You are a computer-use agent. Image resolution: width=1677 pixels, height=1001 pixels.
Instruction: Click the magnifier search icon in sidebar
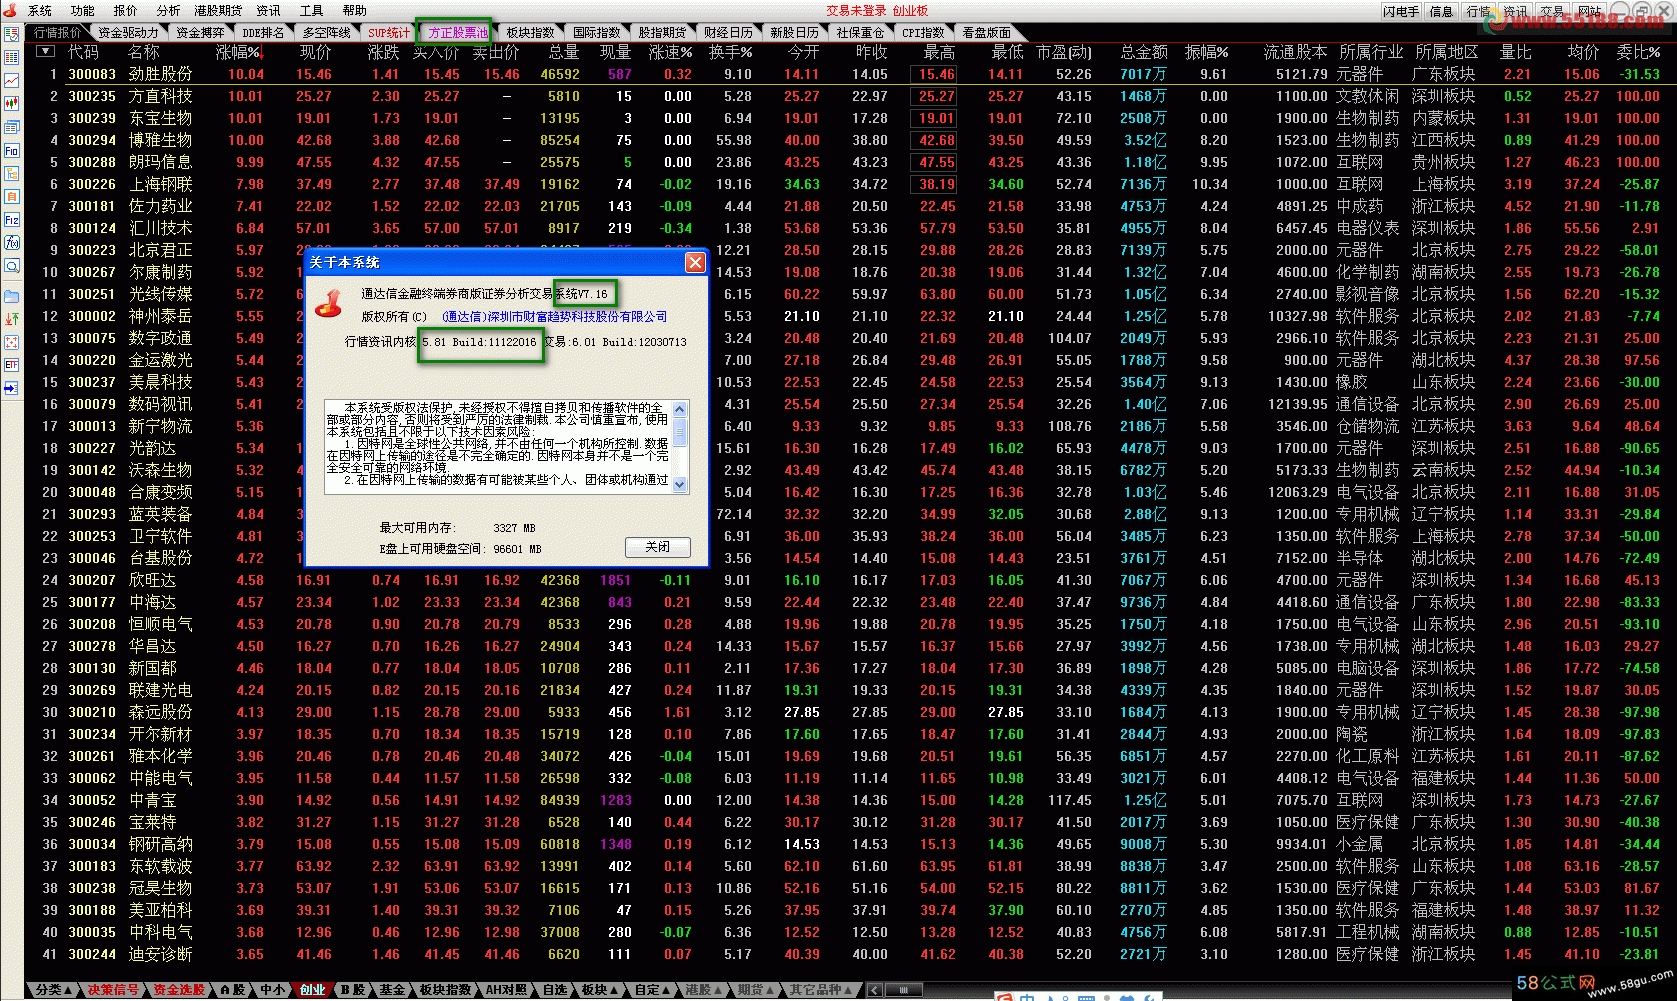(11, 266)
